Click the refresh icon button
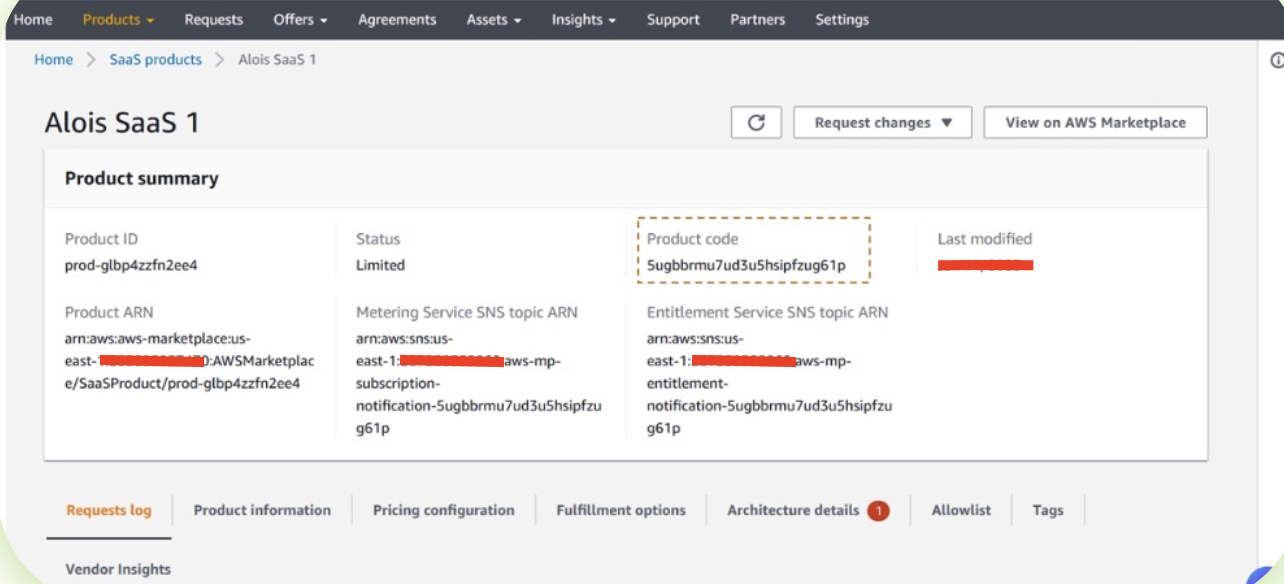 coord(757,123)
